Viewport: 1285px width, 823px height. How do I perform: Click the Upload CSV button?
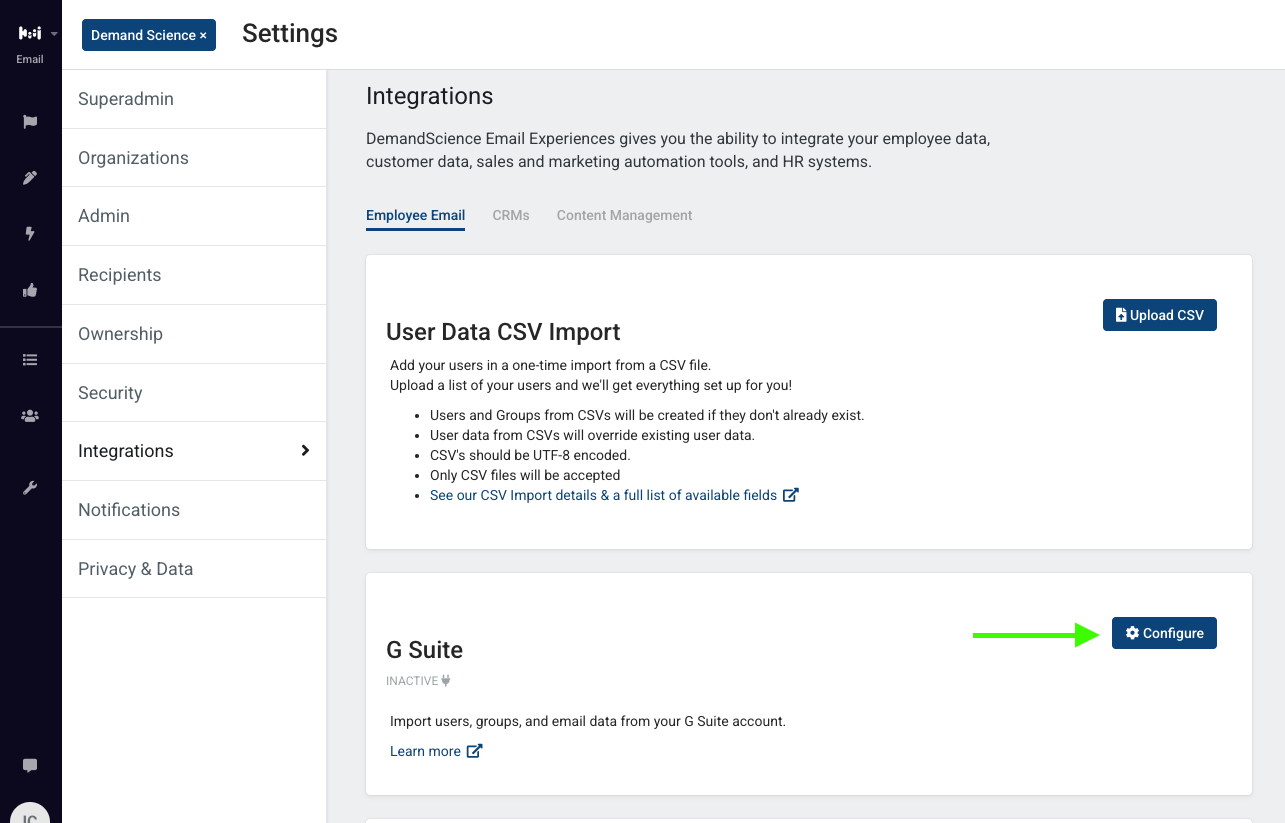coord(1160,315)
